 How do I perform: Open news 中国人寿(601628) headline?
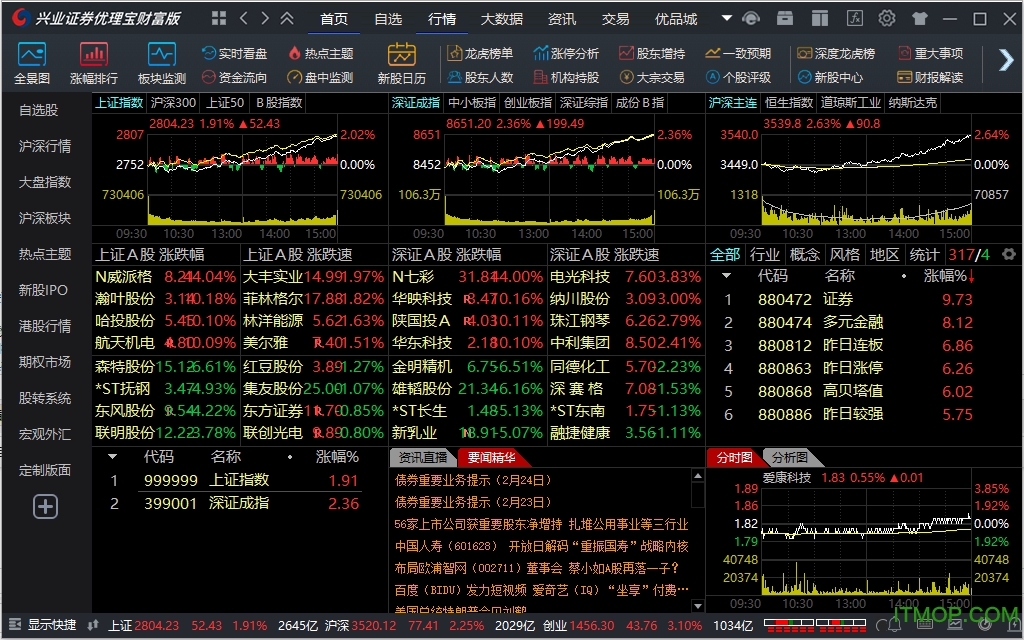pos(541,546)
